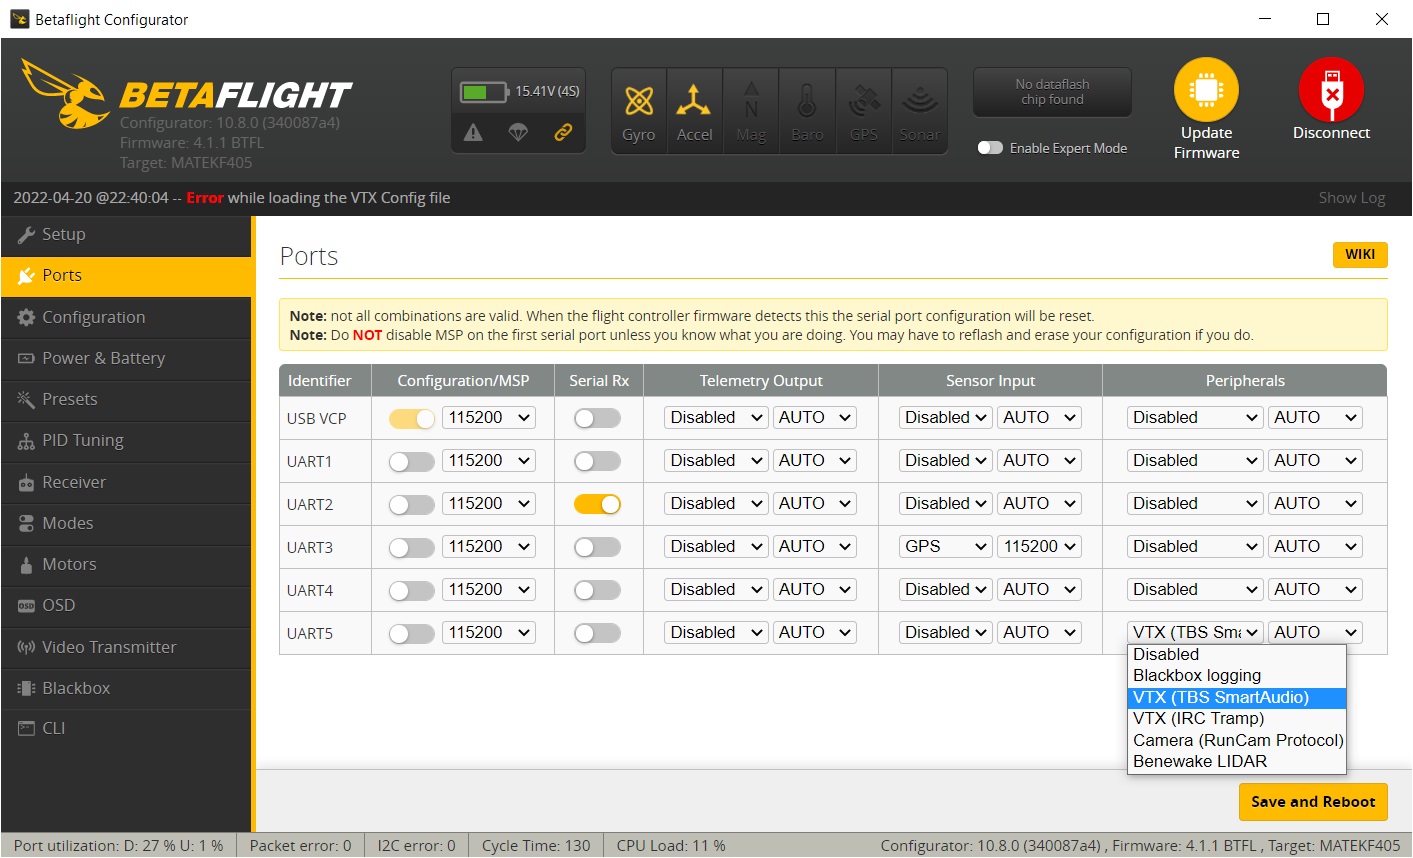The height and width of the screenshot is (858, 1413).
Task: Click the link status icon
Action: coord(563,132)
